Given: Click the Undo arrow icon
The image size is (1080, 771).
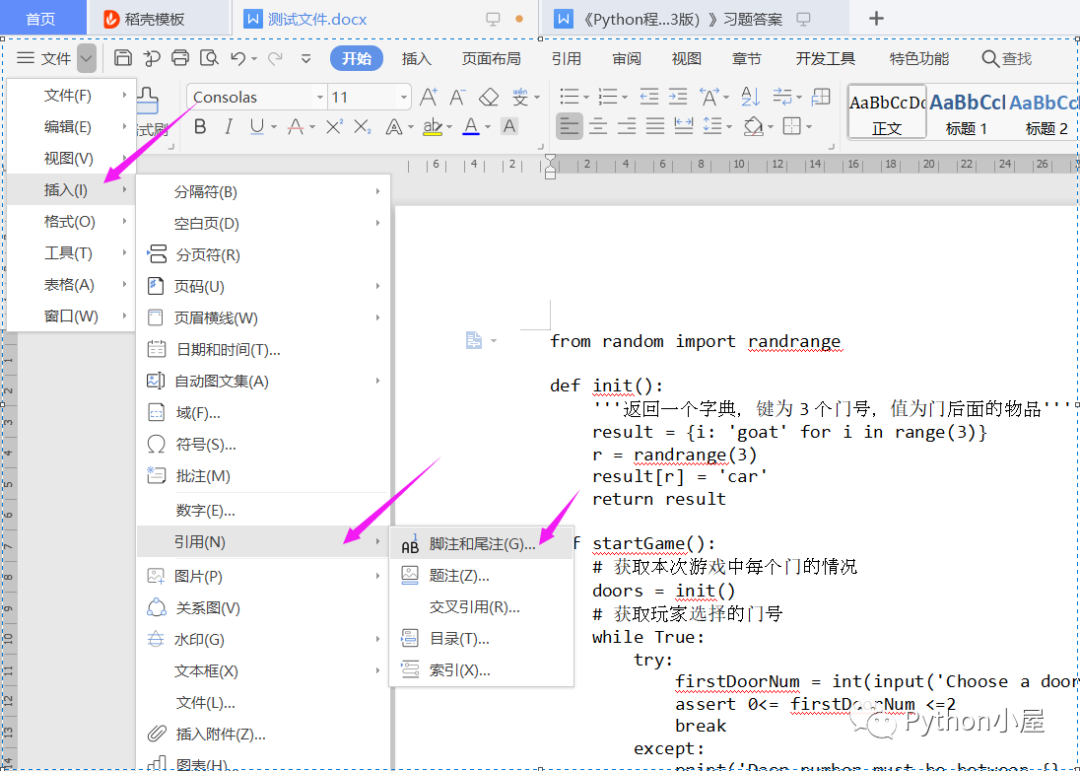Looking at the screenshot, I should pos(238,59).
